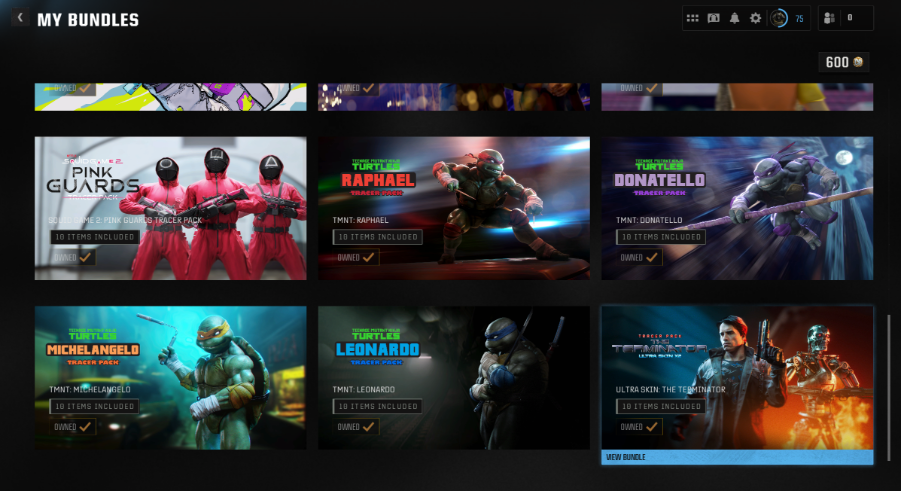901x491 pixels.
Task: Open the camera/map icon next to grid menu
Action: (713, 18)
